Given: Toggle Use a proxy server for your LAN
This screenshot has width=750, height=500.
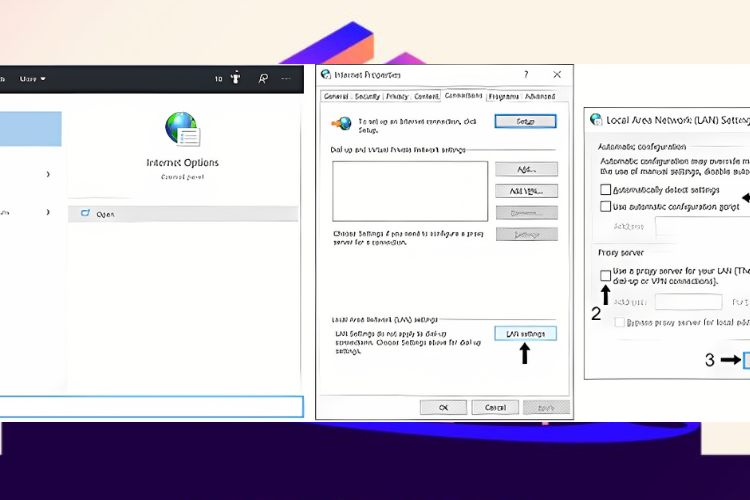Looking at the screenshot, I should pyautogui.click(x=605, y=275).
